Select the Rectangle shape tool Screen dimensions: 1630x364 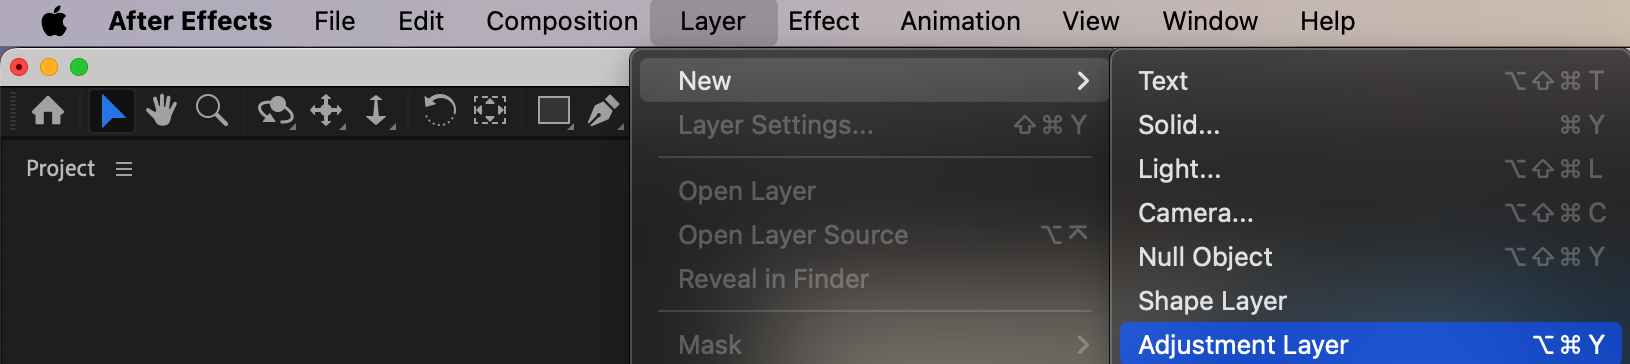click(554, 110)
